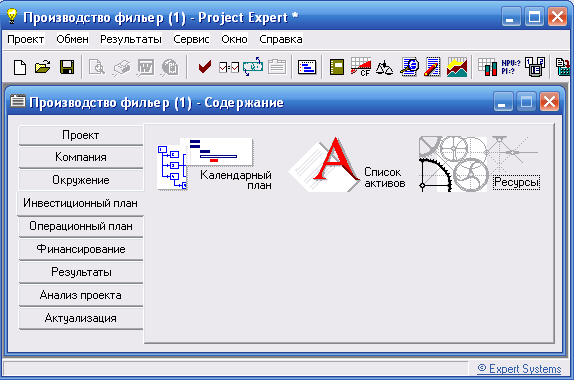
Task: Open the Обмен menu
Action: pos(72,39)
